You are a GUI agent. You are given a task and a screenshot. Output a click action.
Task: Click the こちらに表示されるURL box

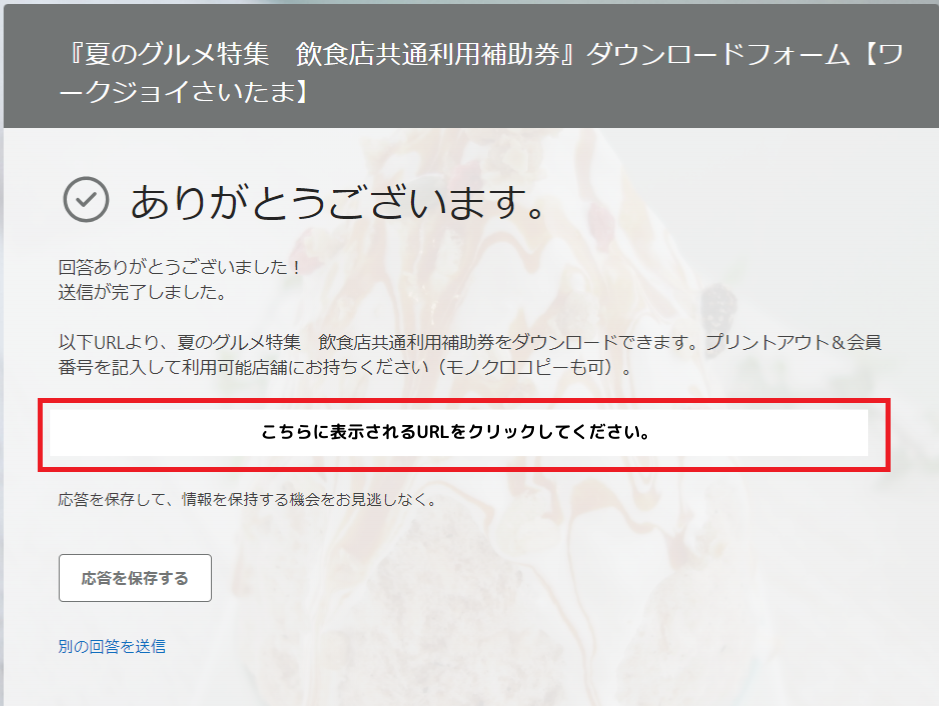click(459, 432)
